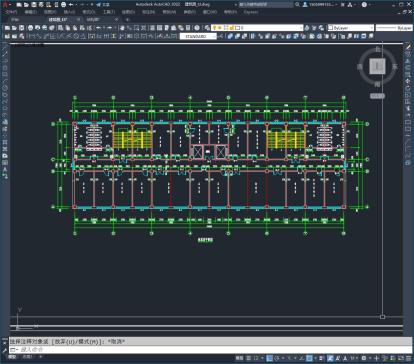Select the Insert Block tool
This screenshot has height=364, width=414.
coord(5,121)
